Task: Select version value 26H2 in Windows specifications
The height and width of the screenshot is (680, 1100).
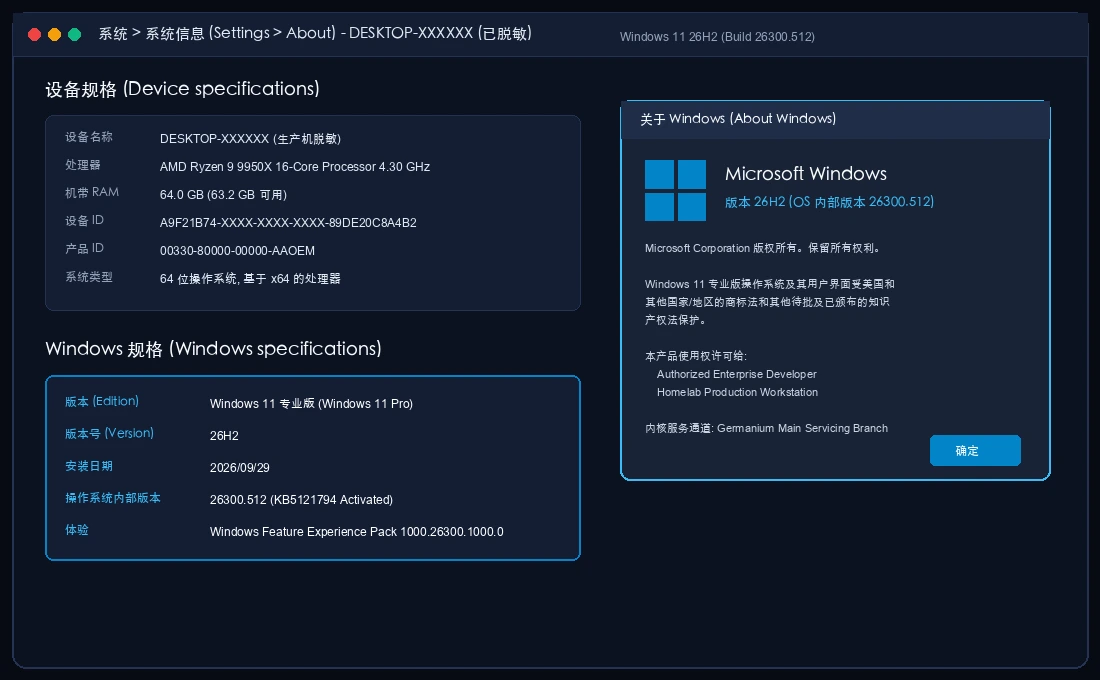Action: [224, 436]
